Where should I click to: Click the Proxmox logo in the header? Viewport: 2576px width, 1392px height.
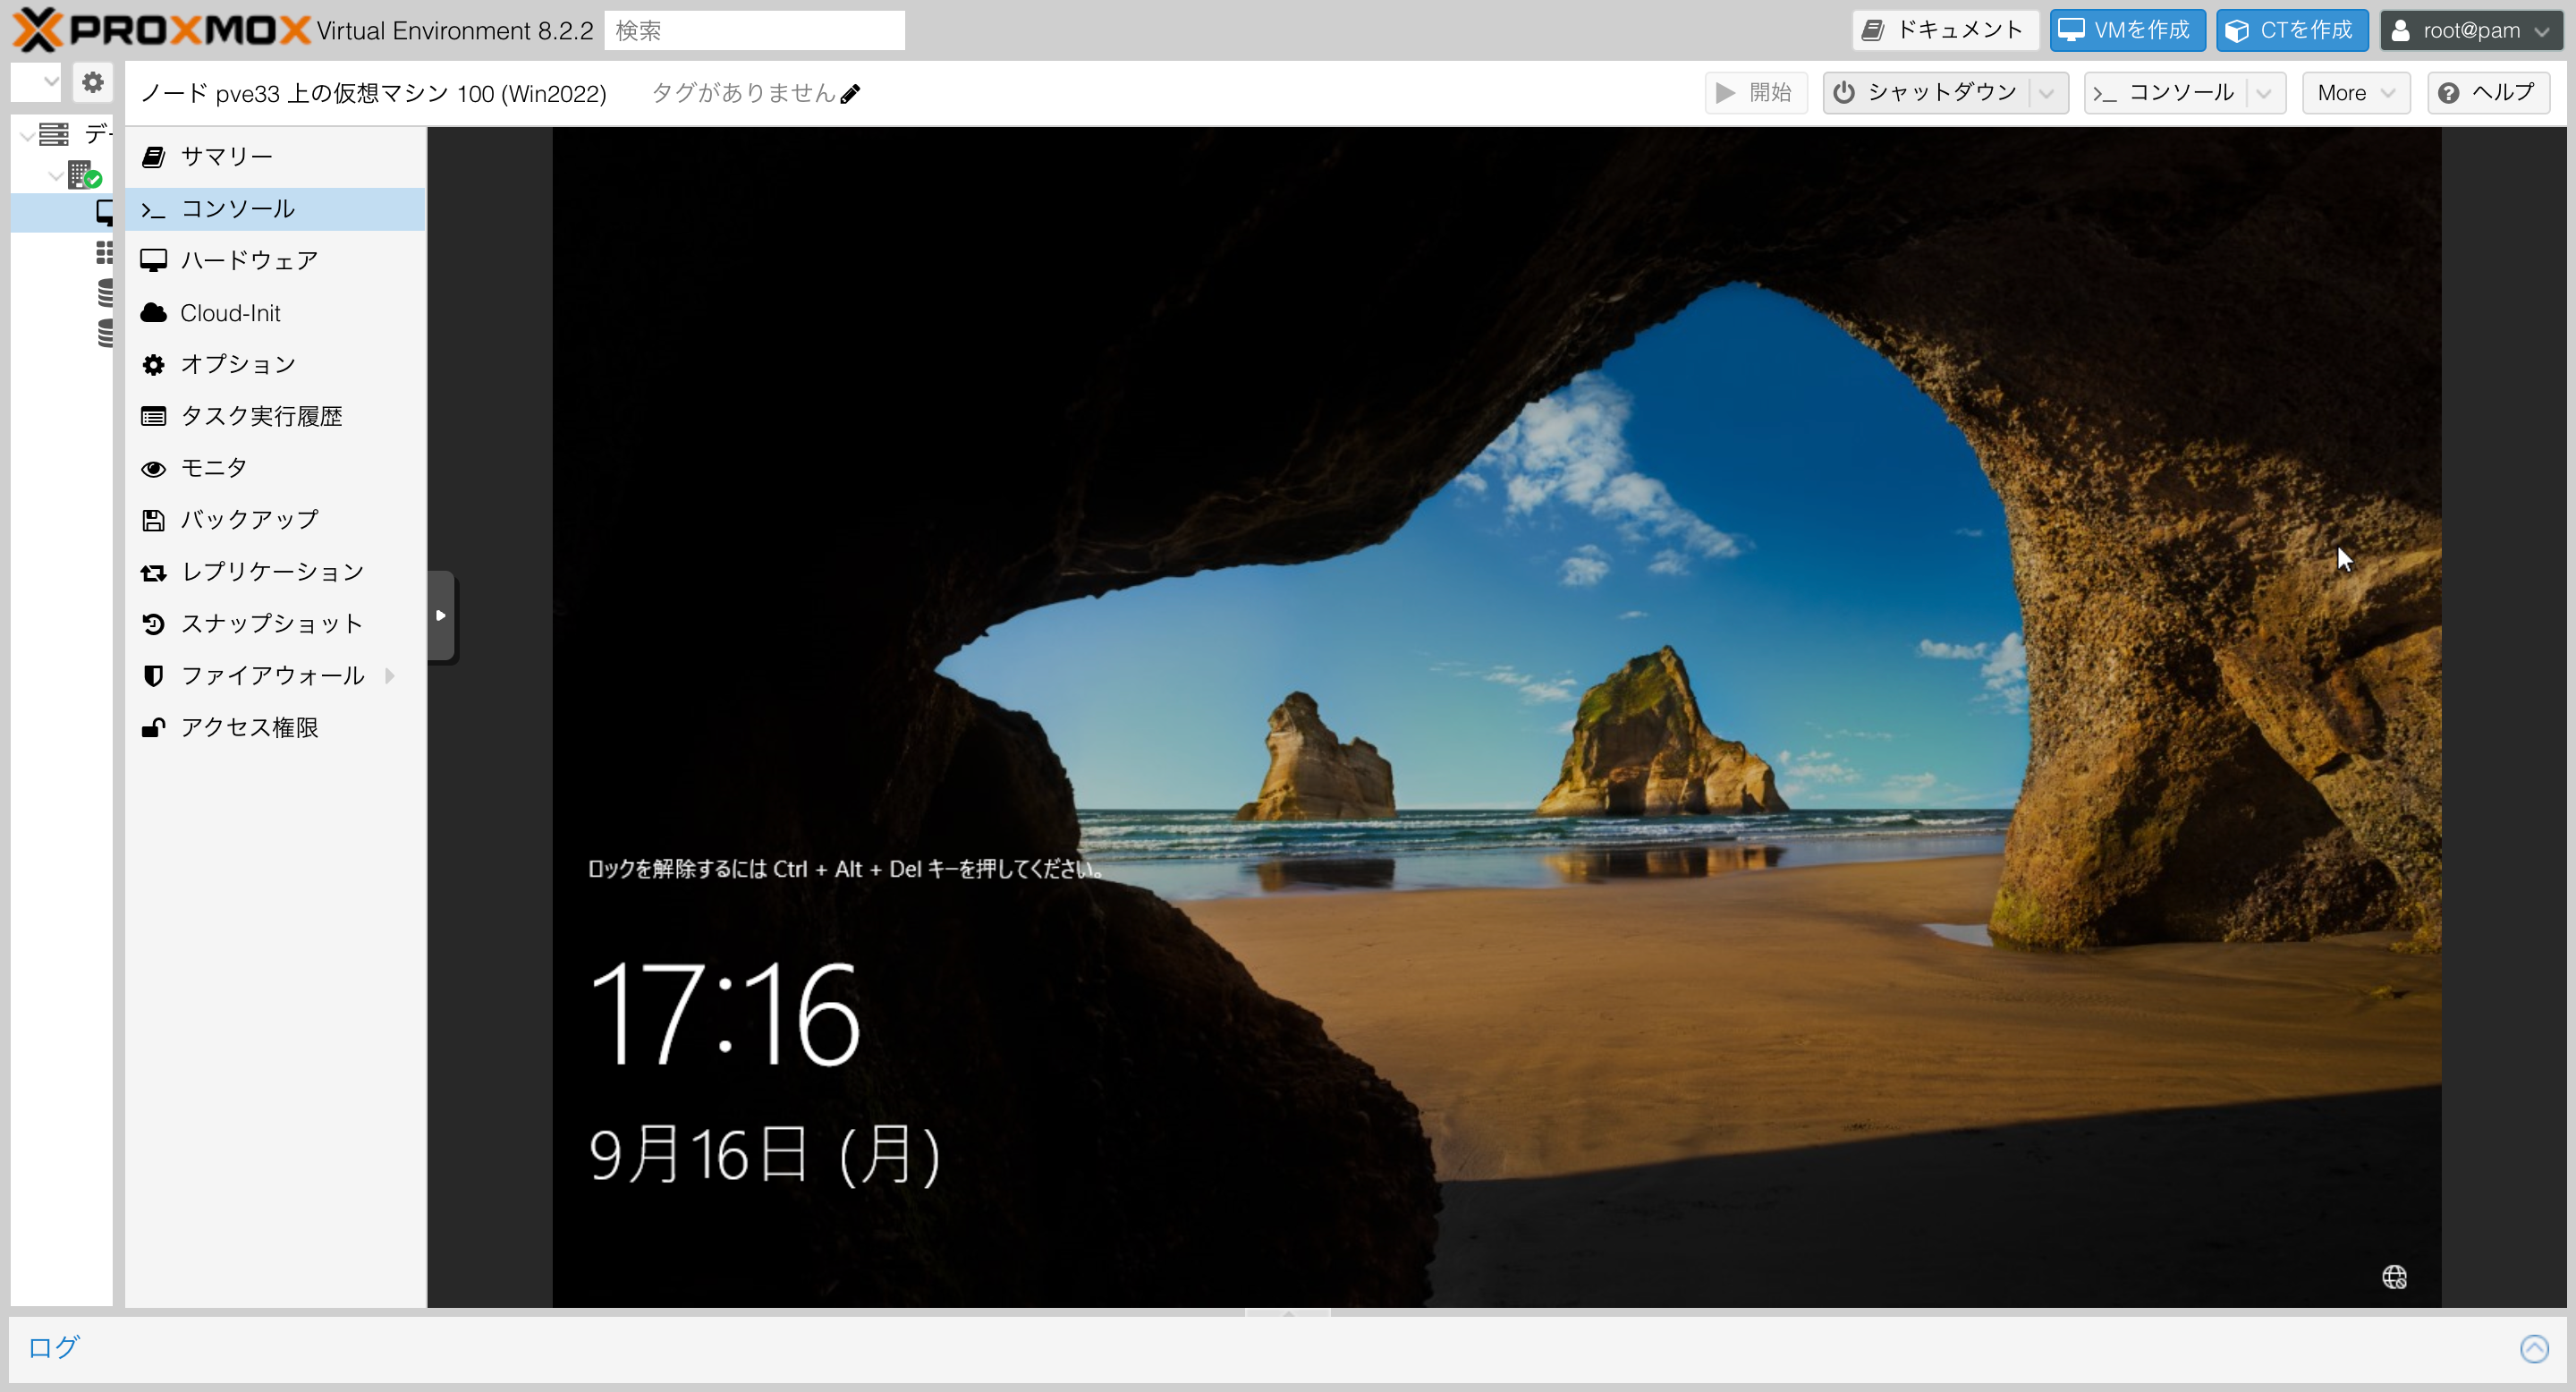pos(160,30)
